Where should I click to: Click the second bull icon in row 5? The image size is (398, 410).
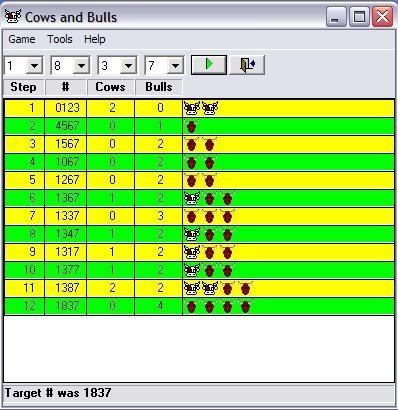click(x=209, y=181)
